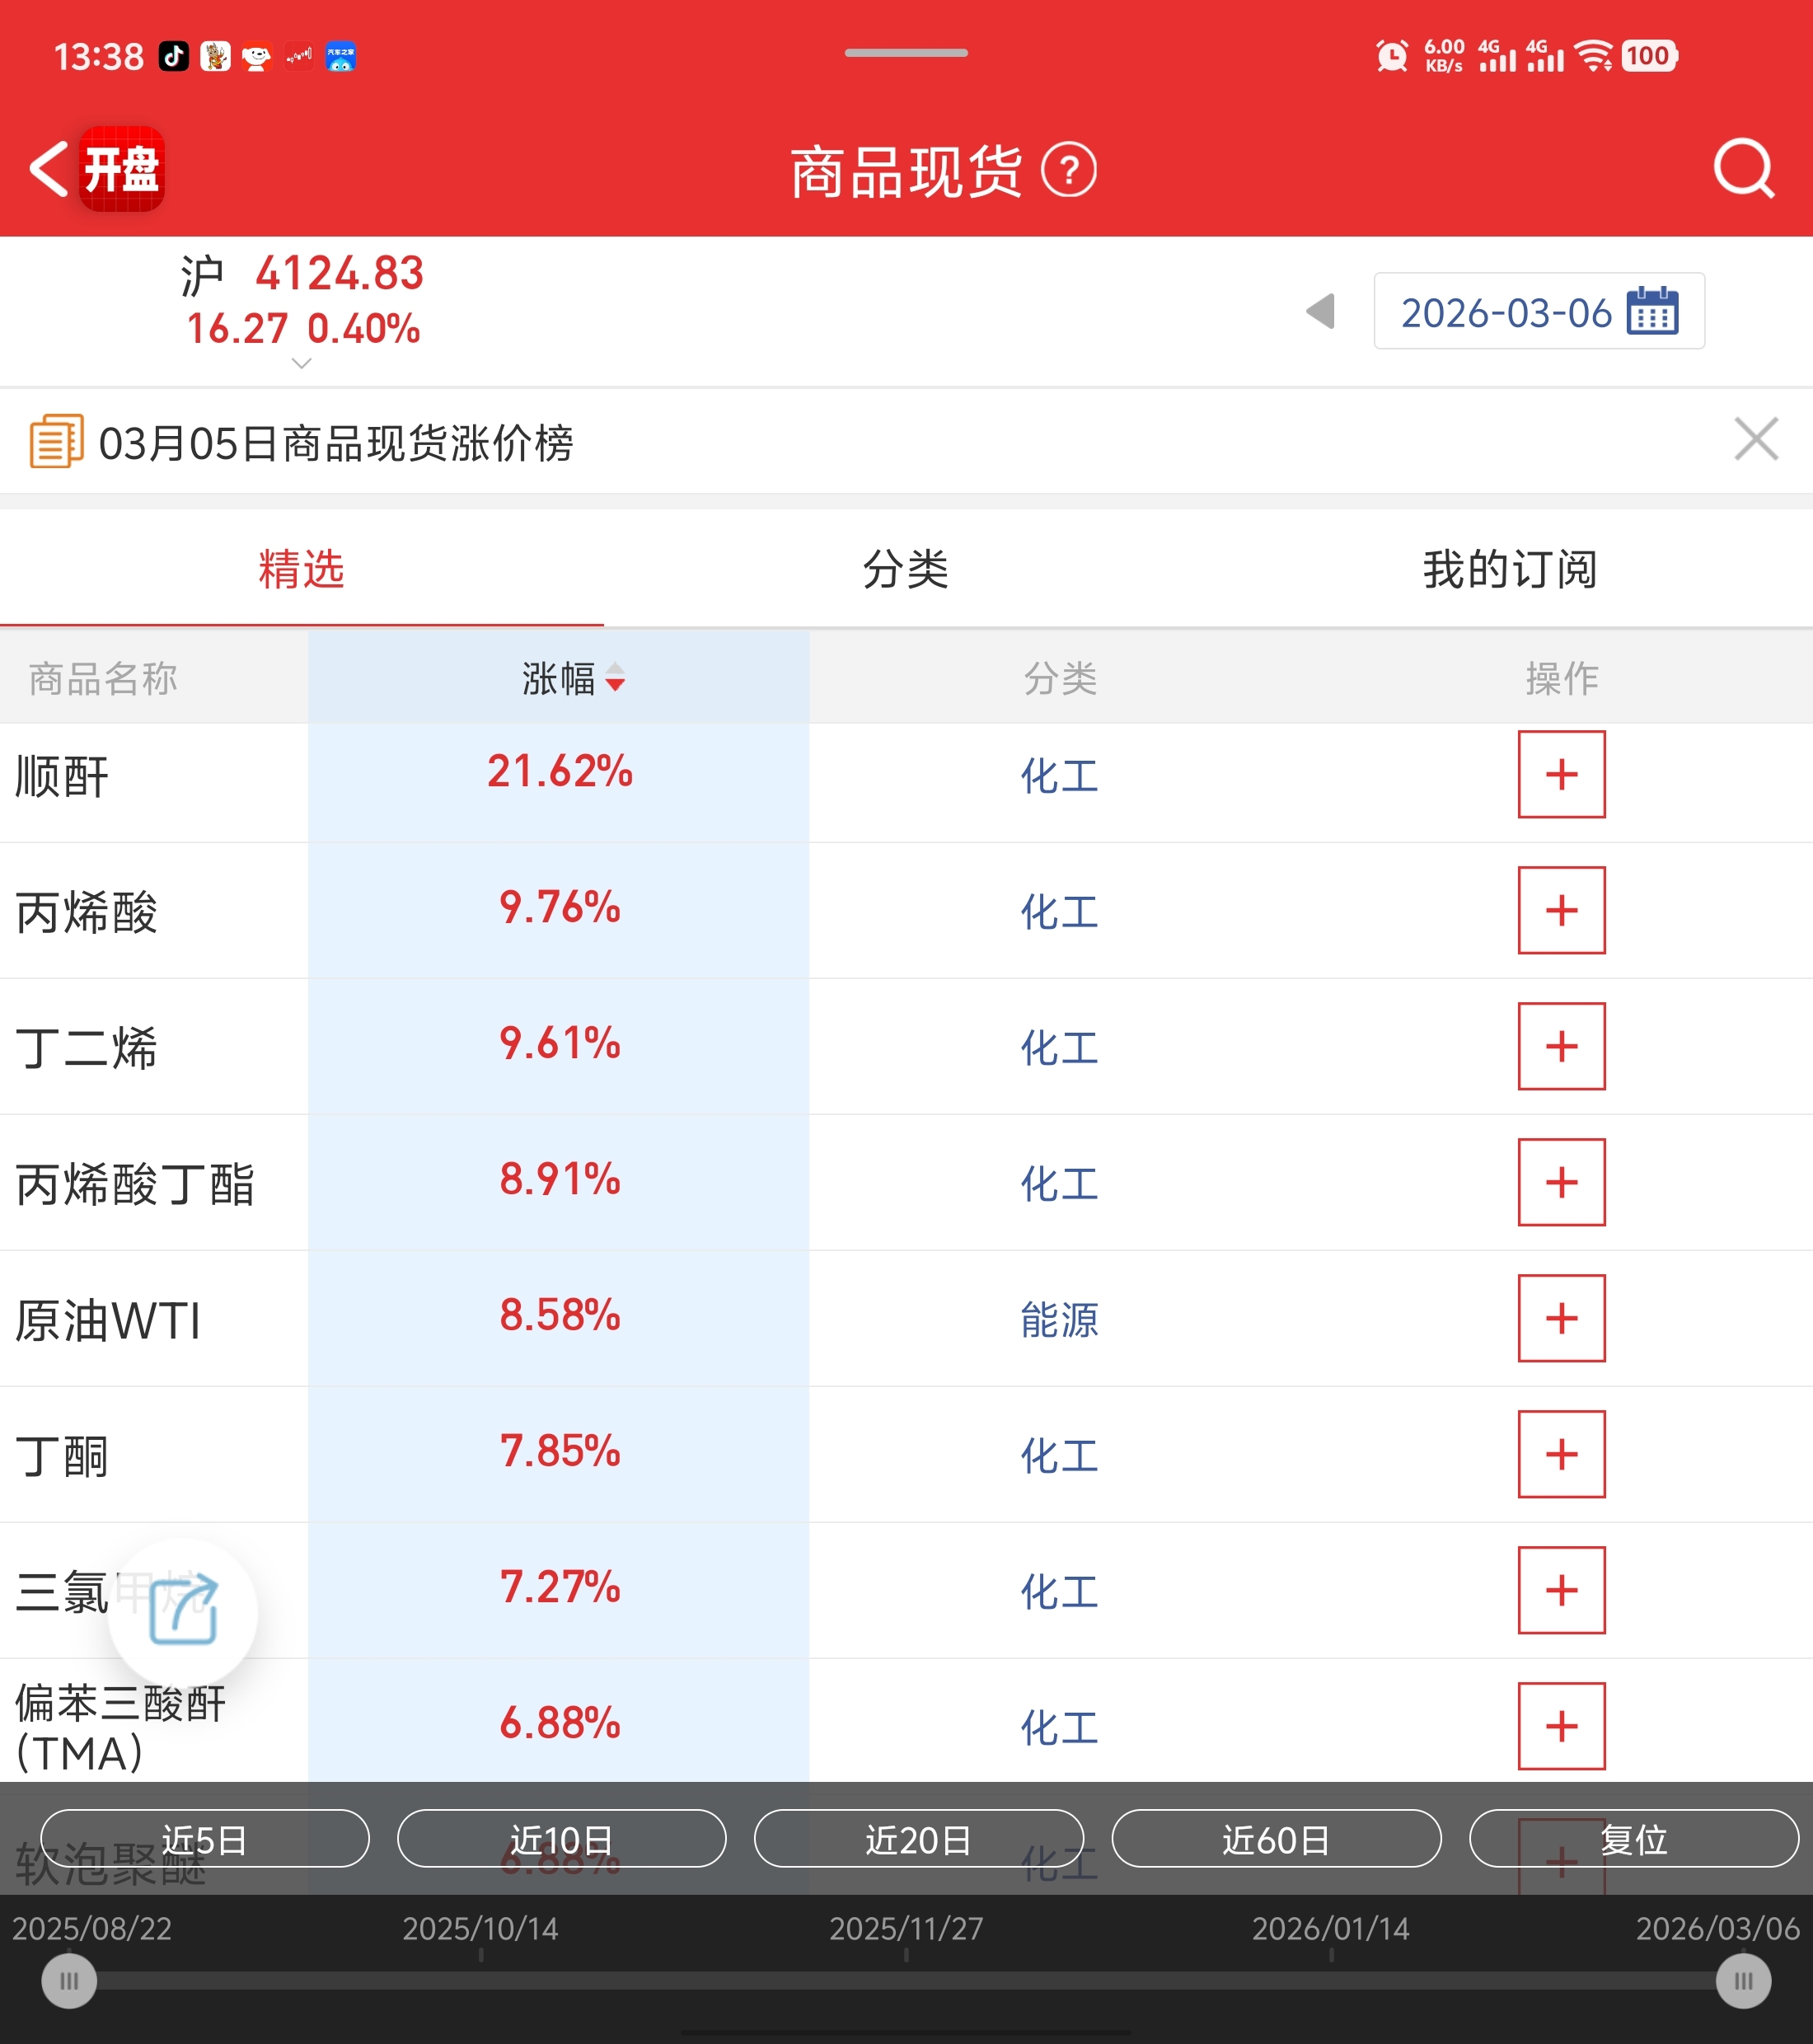Screen dimensions: 1813x2044
Task: Open the calendar date picker 2026-03-06
Action: 1538,312
